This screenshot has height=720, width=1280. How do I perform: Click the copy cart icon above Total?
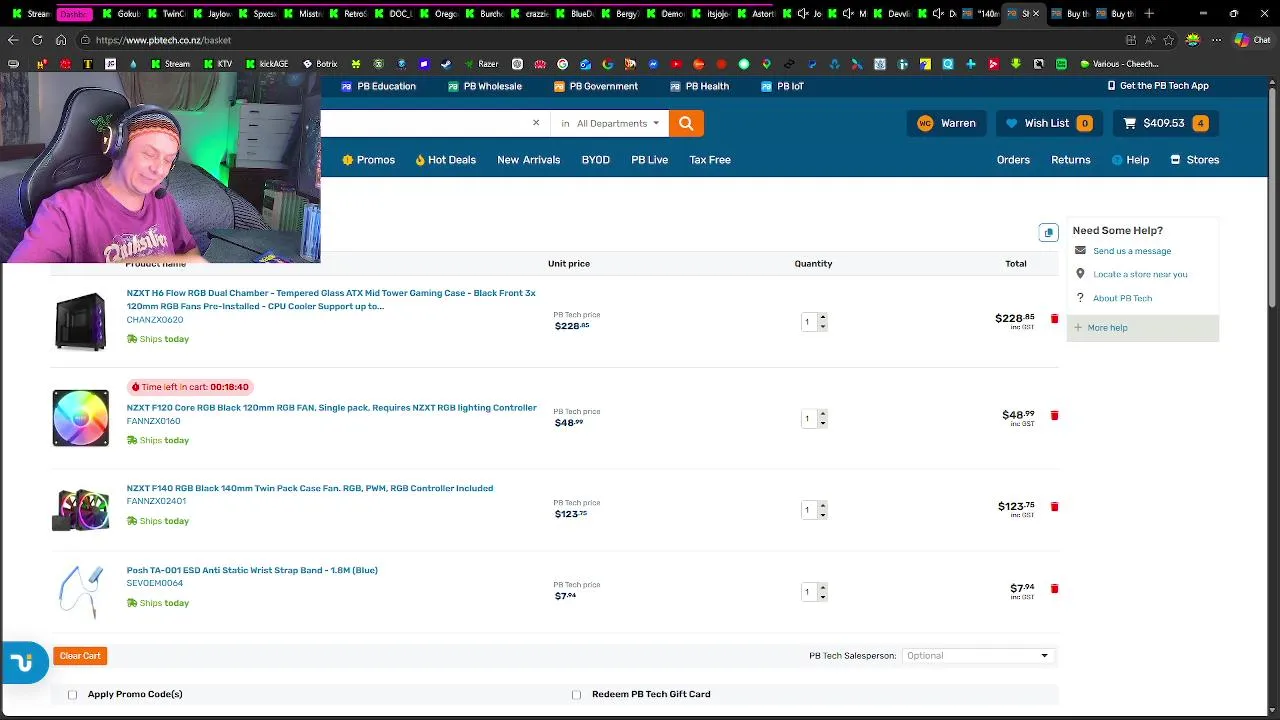click(1048, 232)
